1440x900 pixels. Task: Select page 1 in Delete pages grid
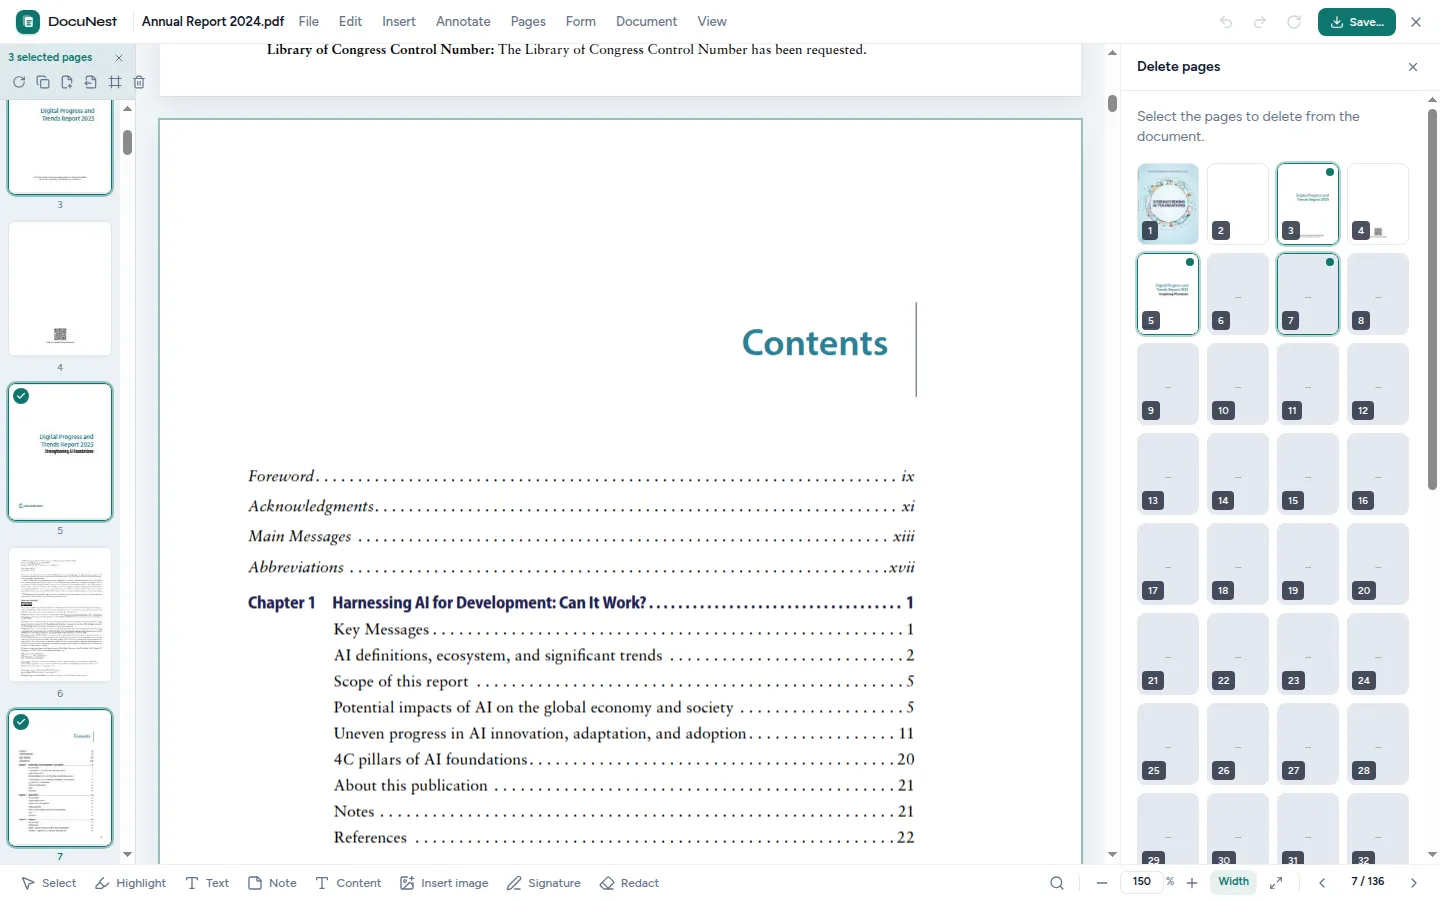[x=1168, y=204]
